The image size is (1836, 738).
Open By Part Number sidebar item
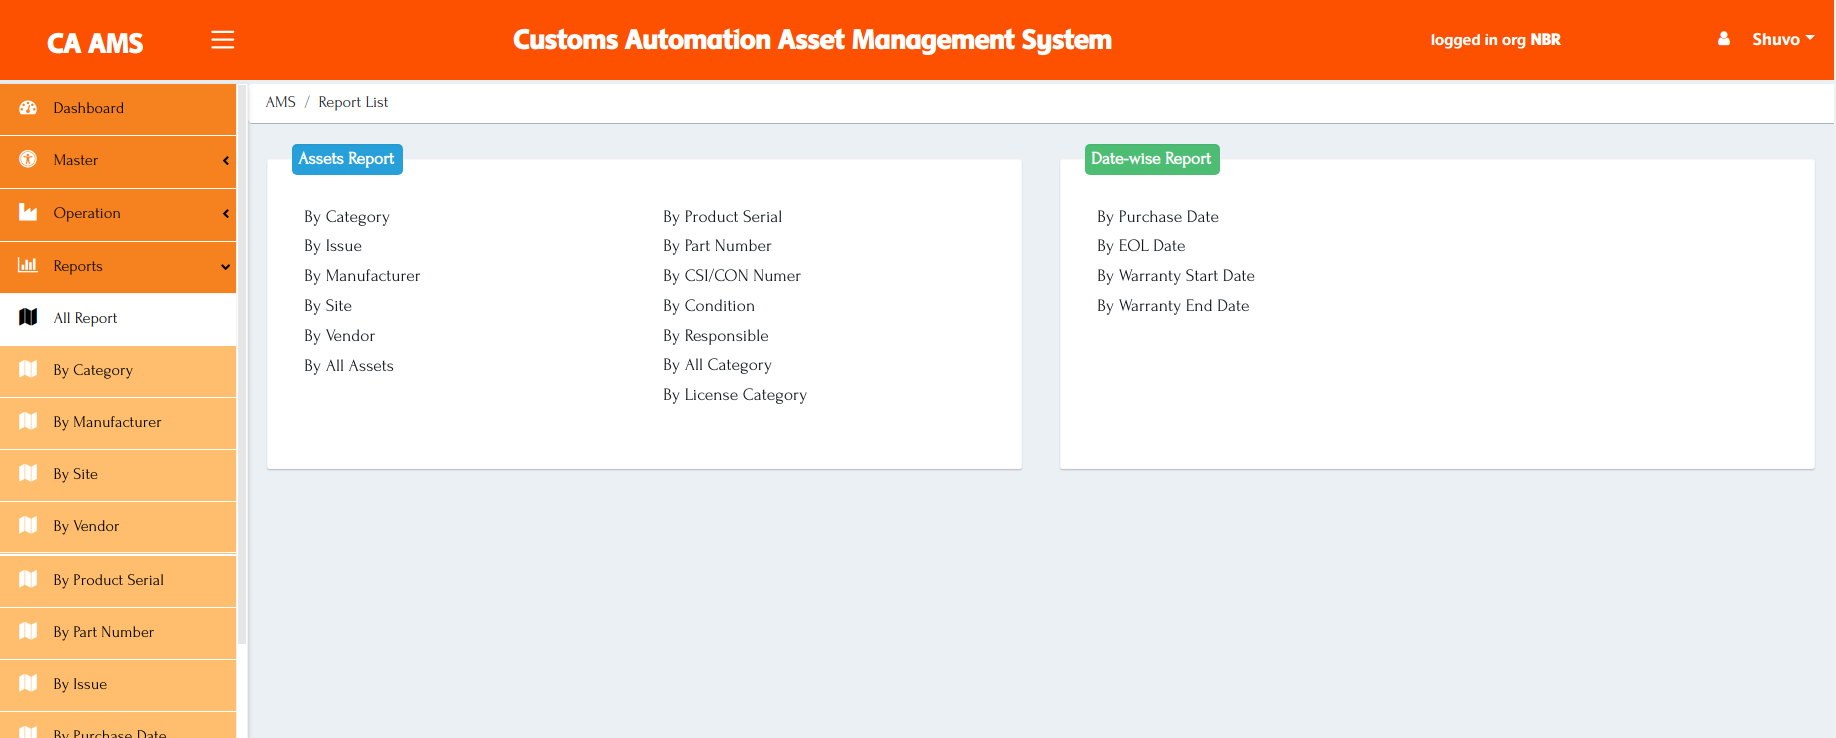(x=118, y=632)
